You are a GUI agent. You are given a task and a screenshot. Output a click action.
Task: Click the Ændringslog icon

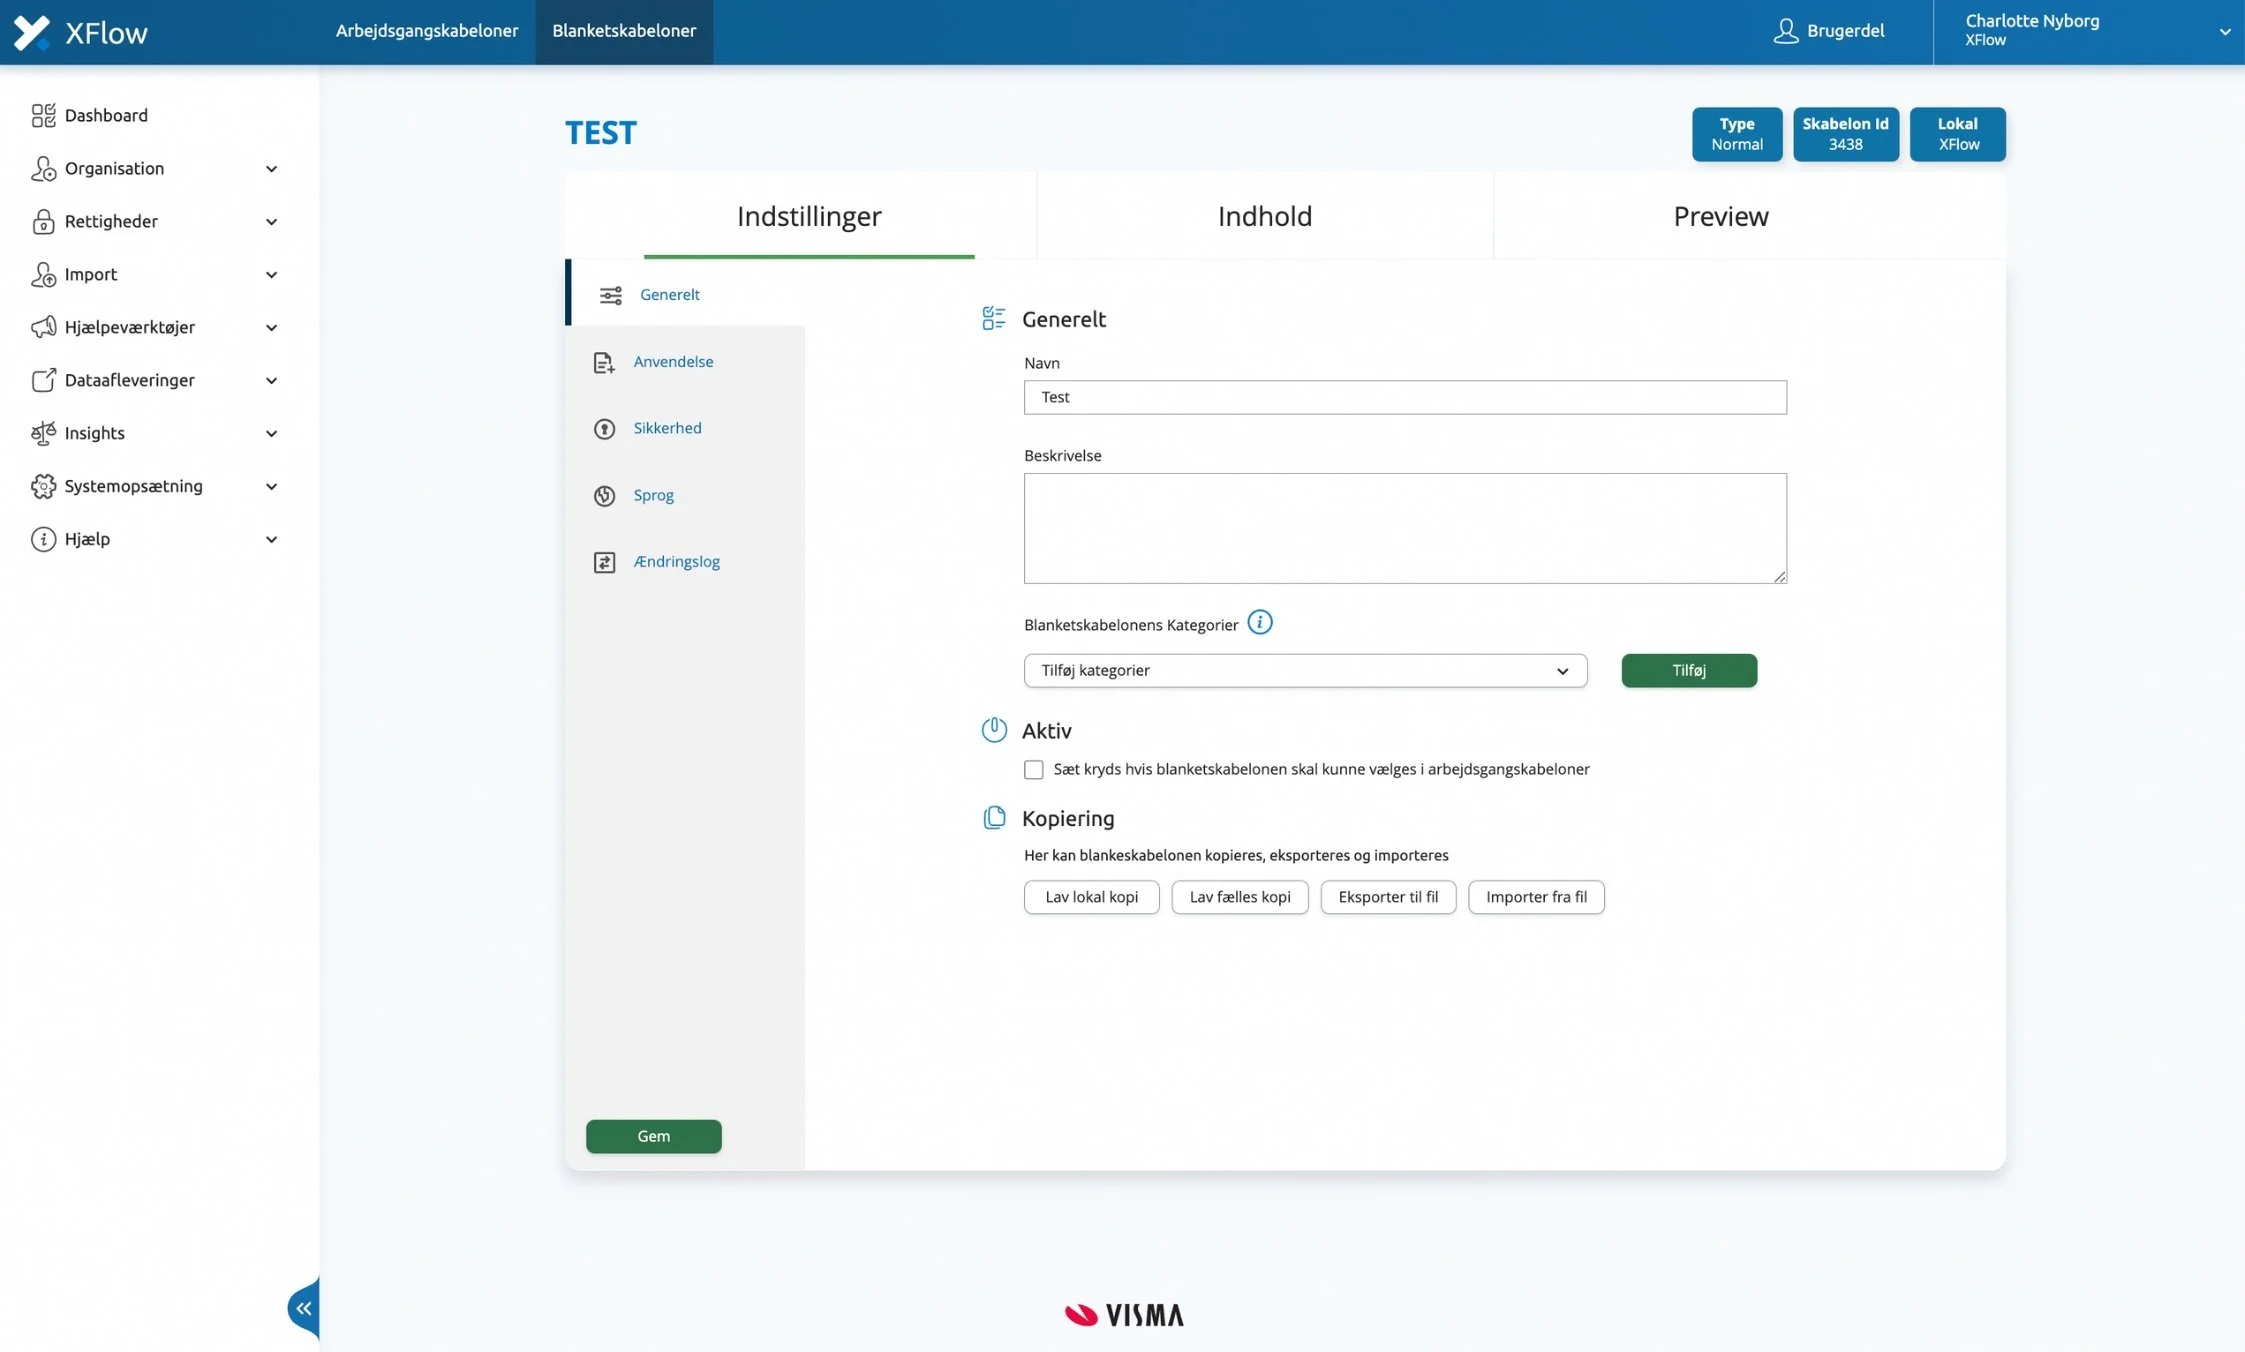604,562
